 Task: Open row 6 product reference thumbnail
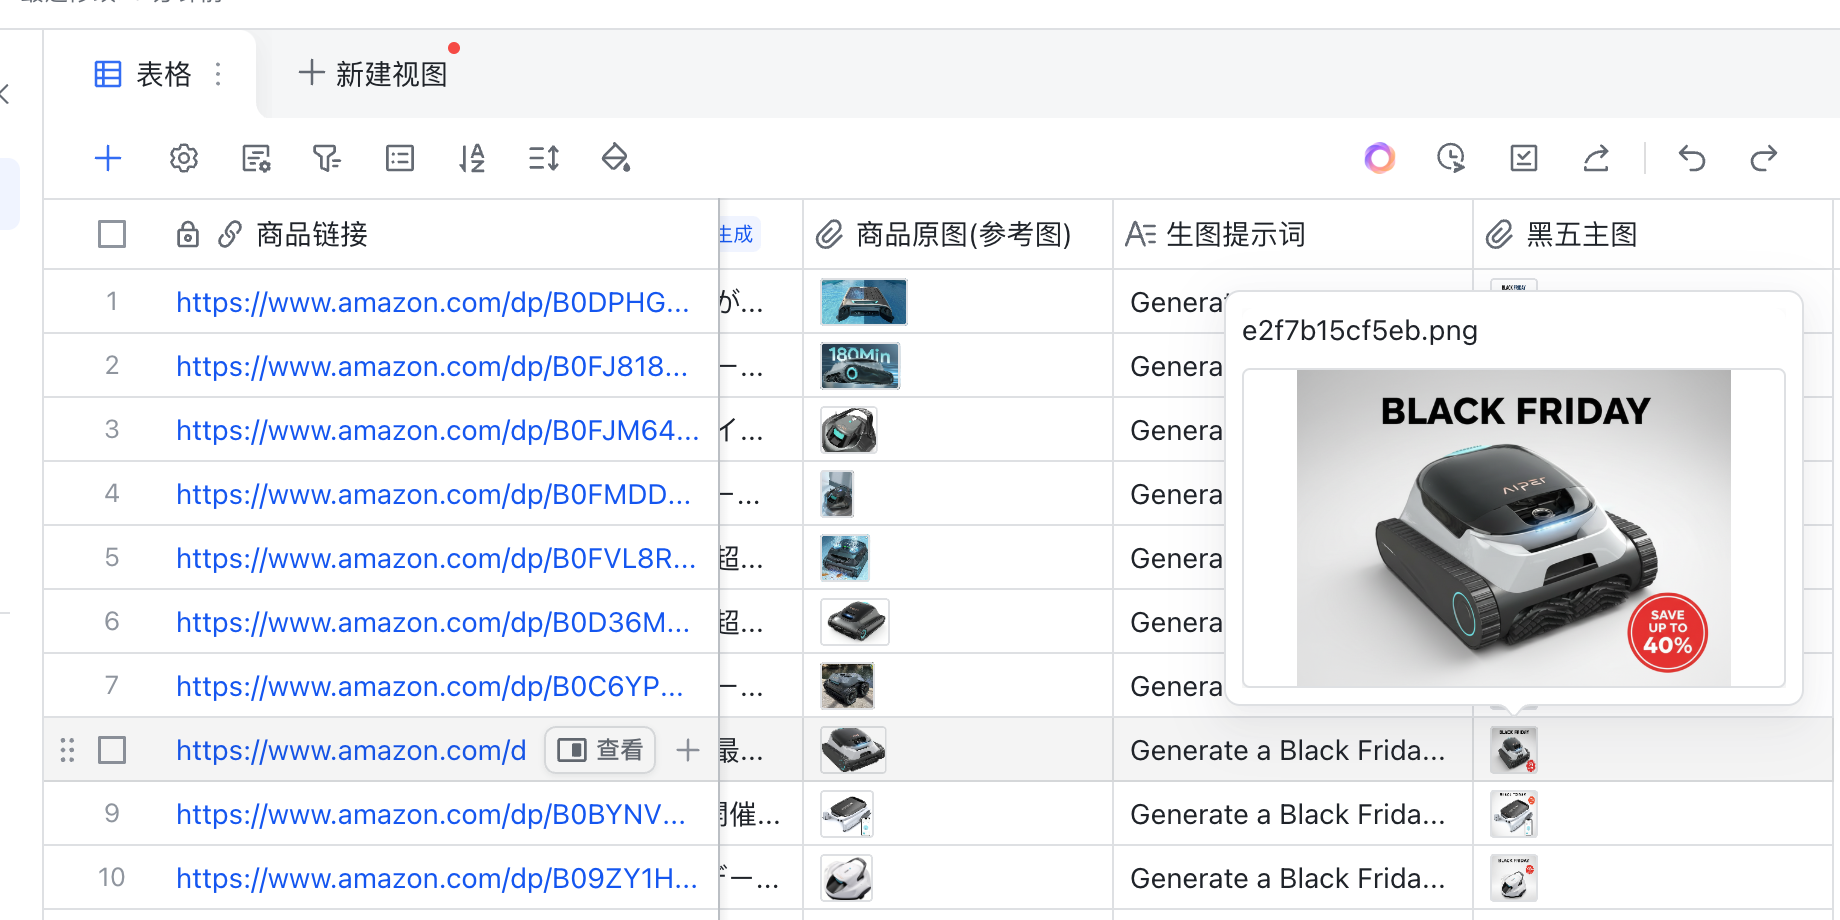pos(855,622)
